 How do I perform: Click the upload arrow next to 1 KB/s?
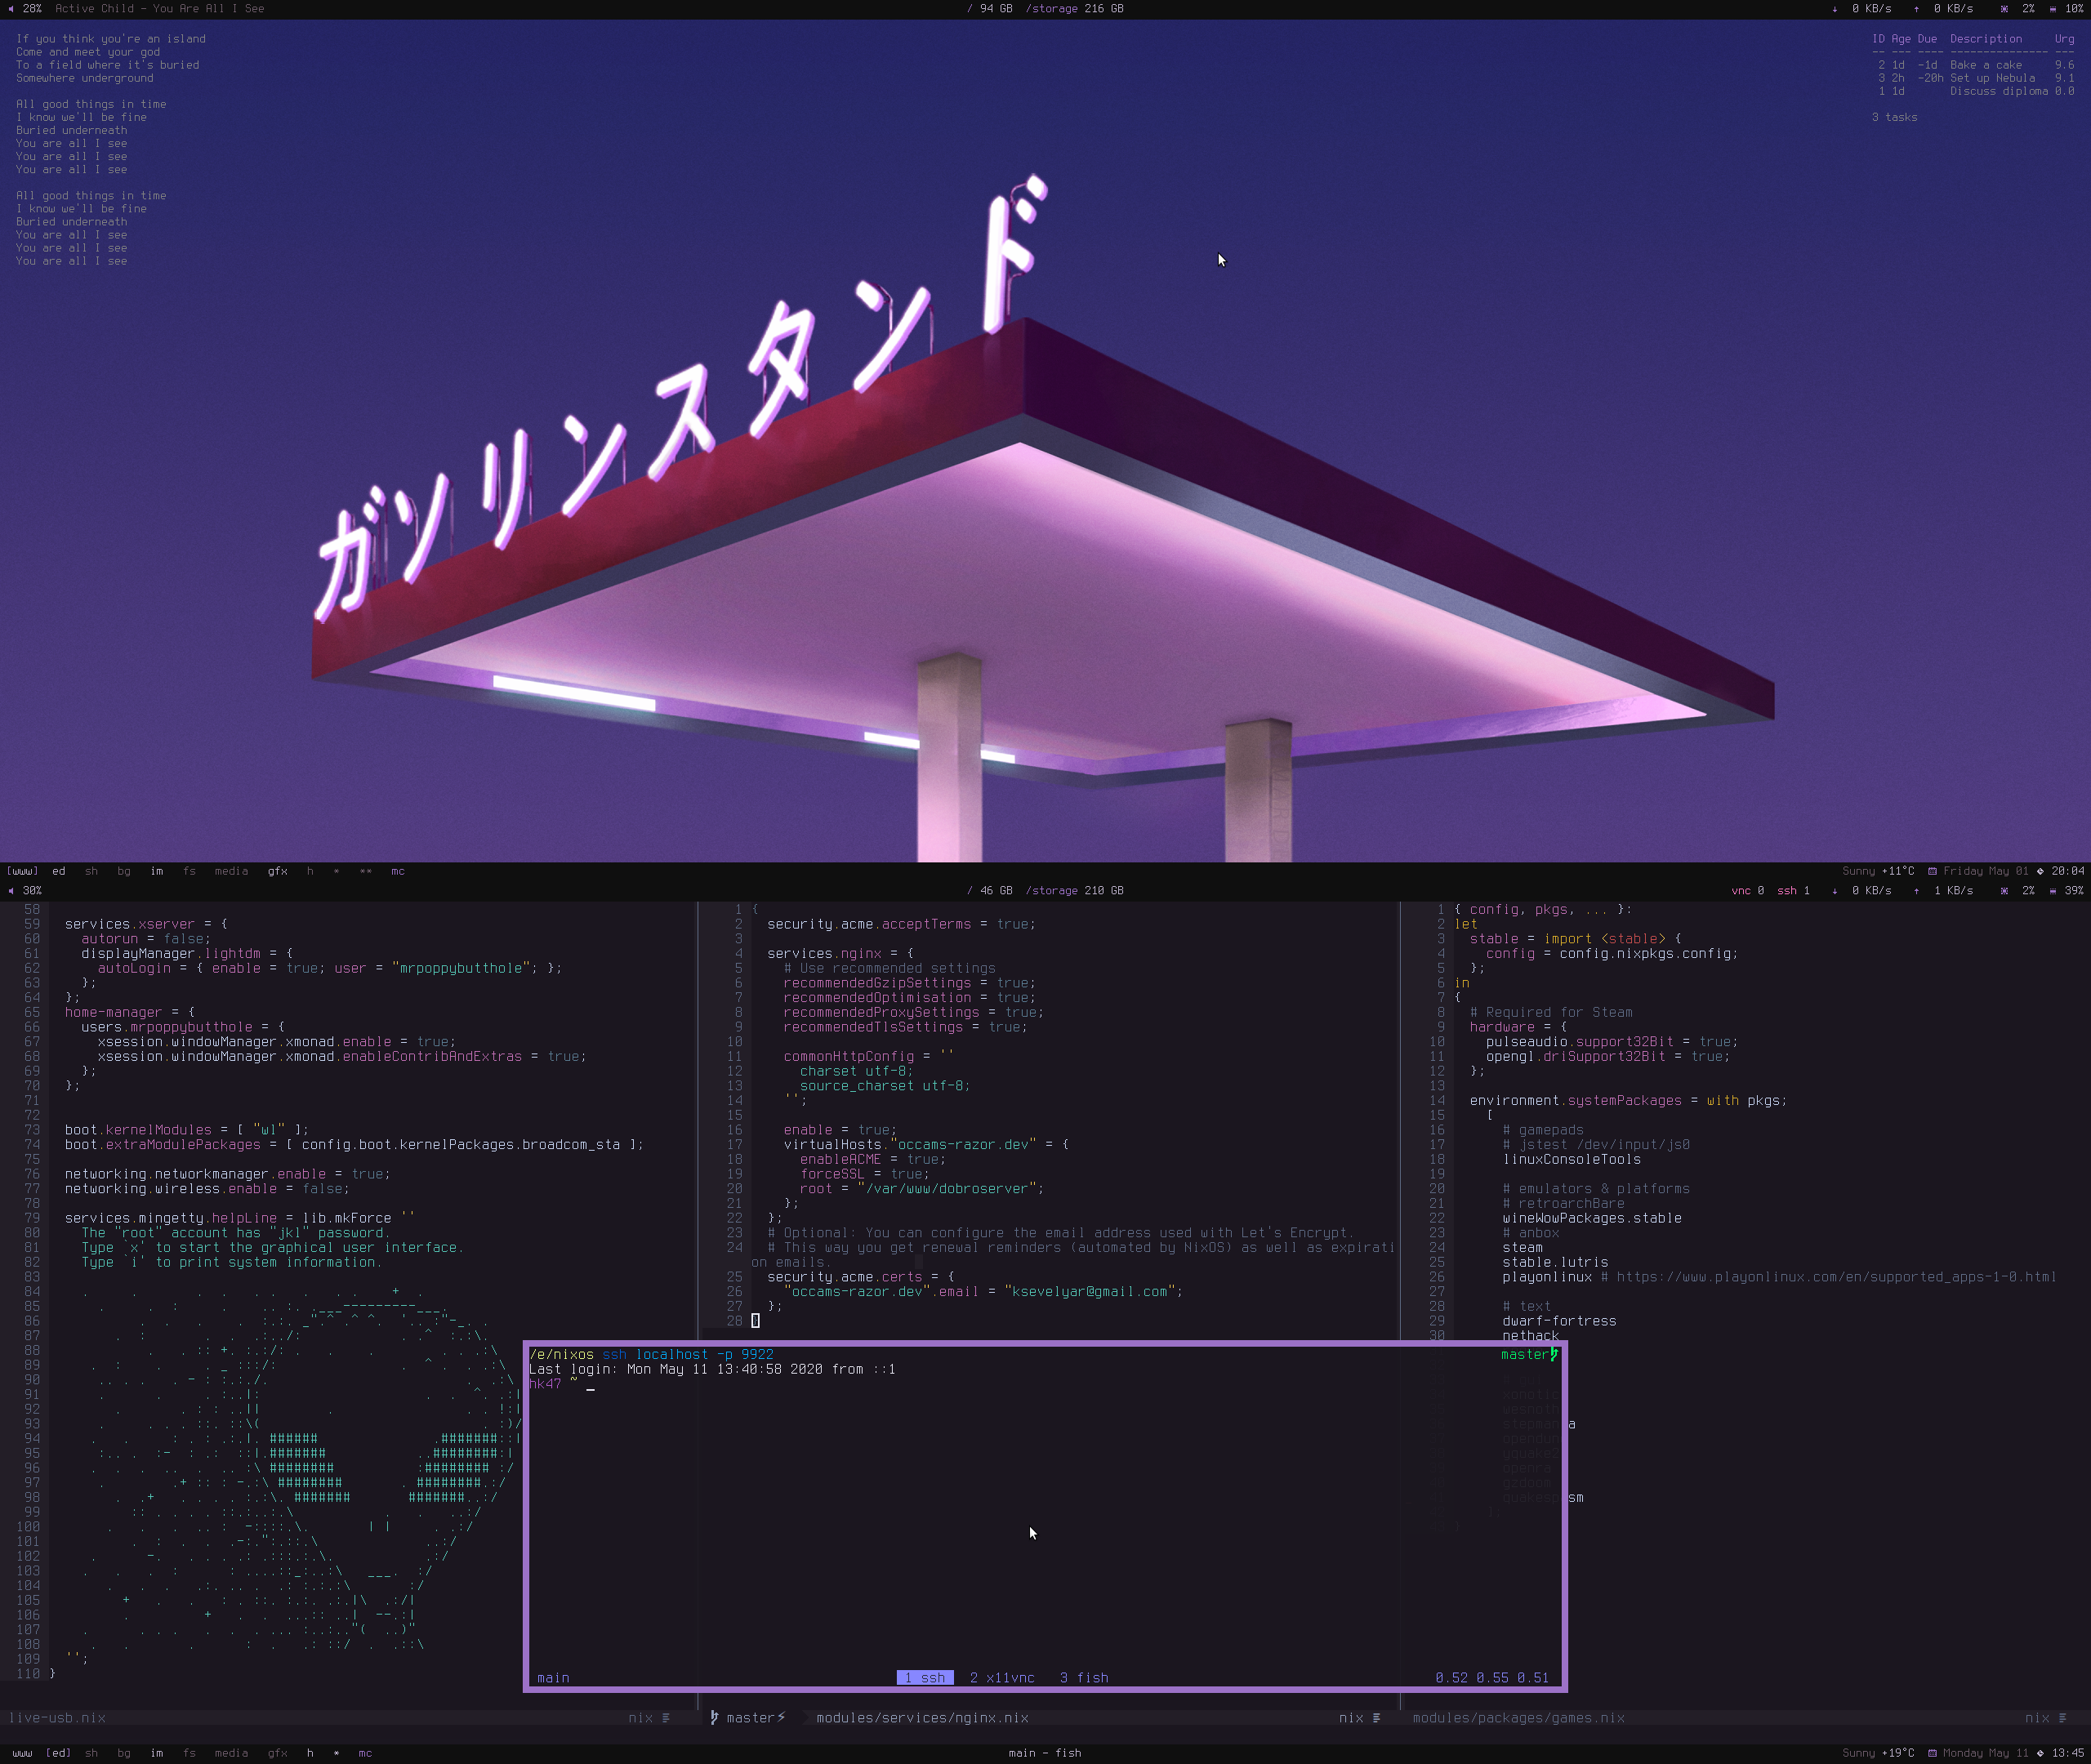(x=1916, y=890)
